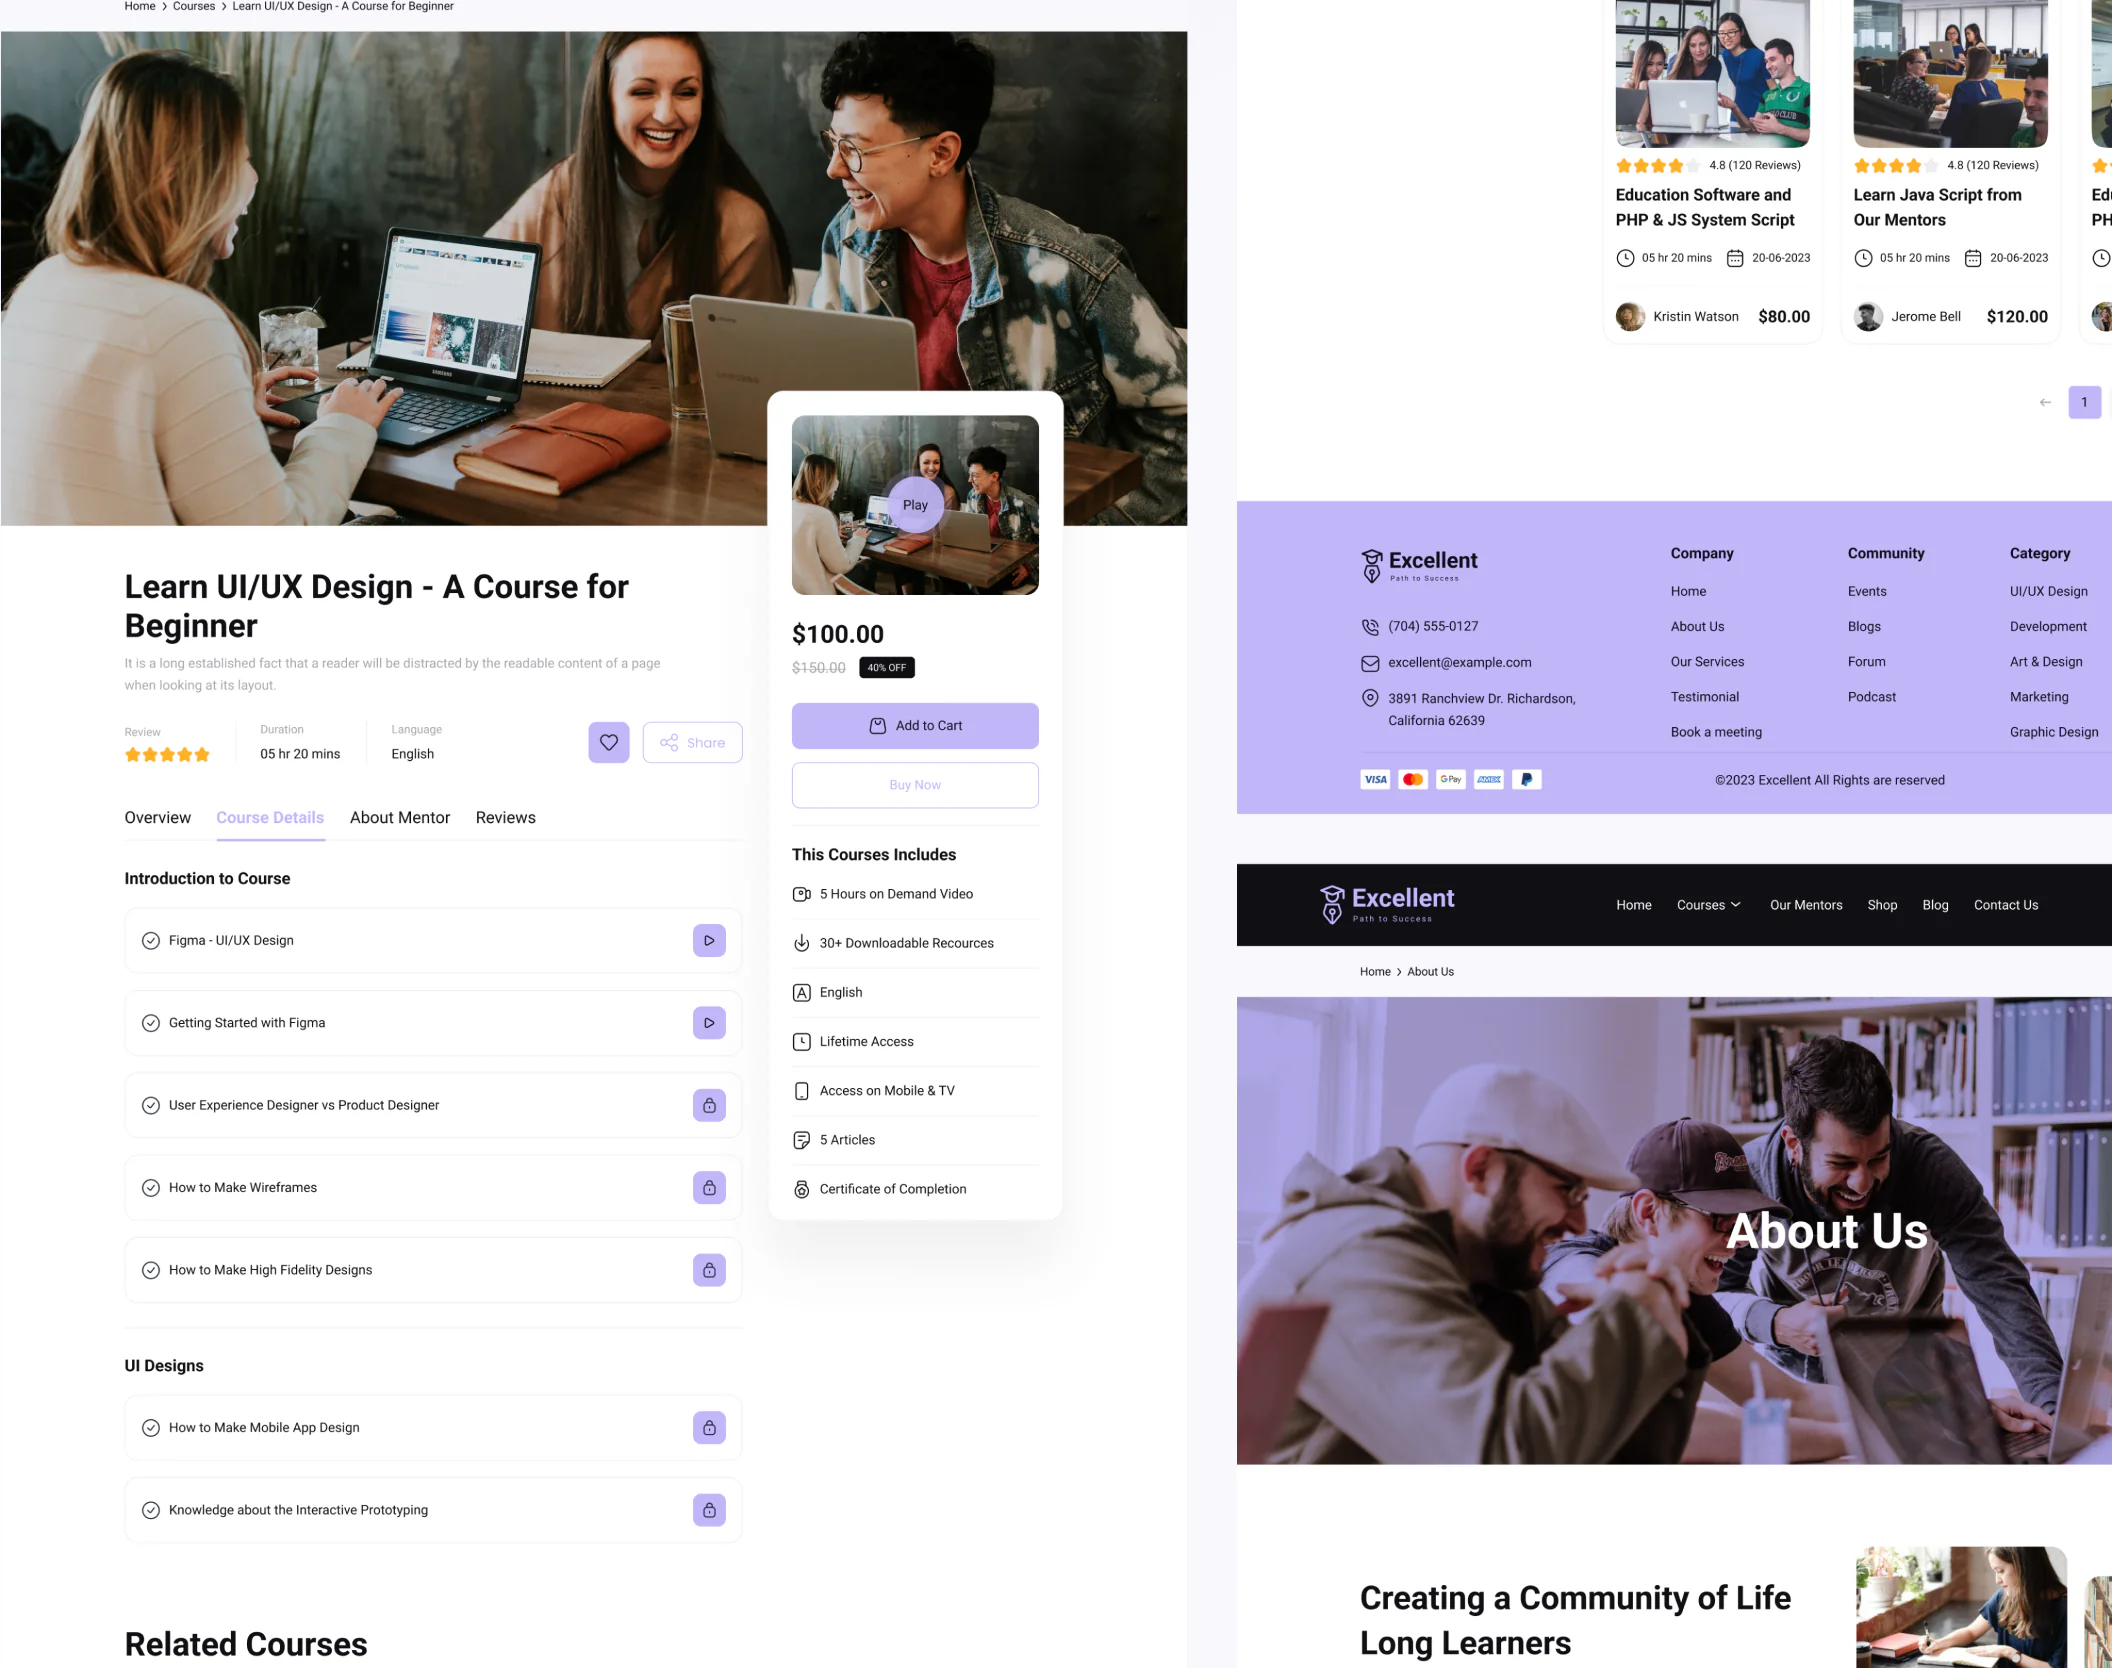Click the PayPal payment icon in footer
Viewport: 2112px width, 1668px height.
(x=1526, y=780)
